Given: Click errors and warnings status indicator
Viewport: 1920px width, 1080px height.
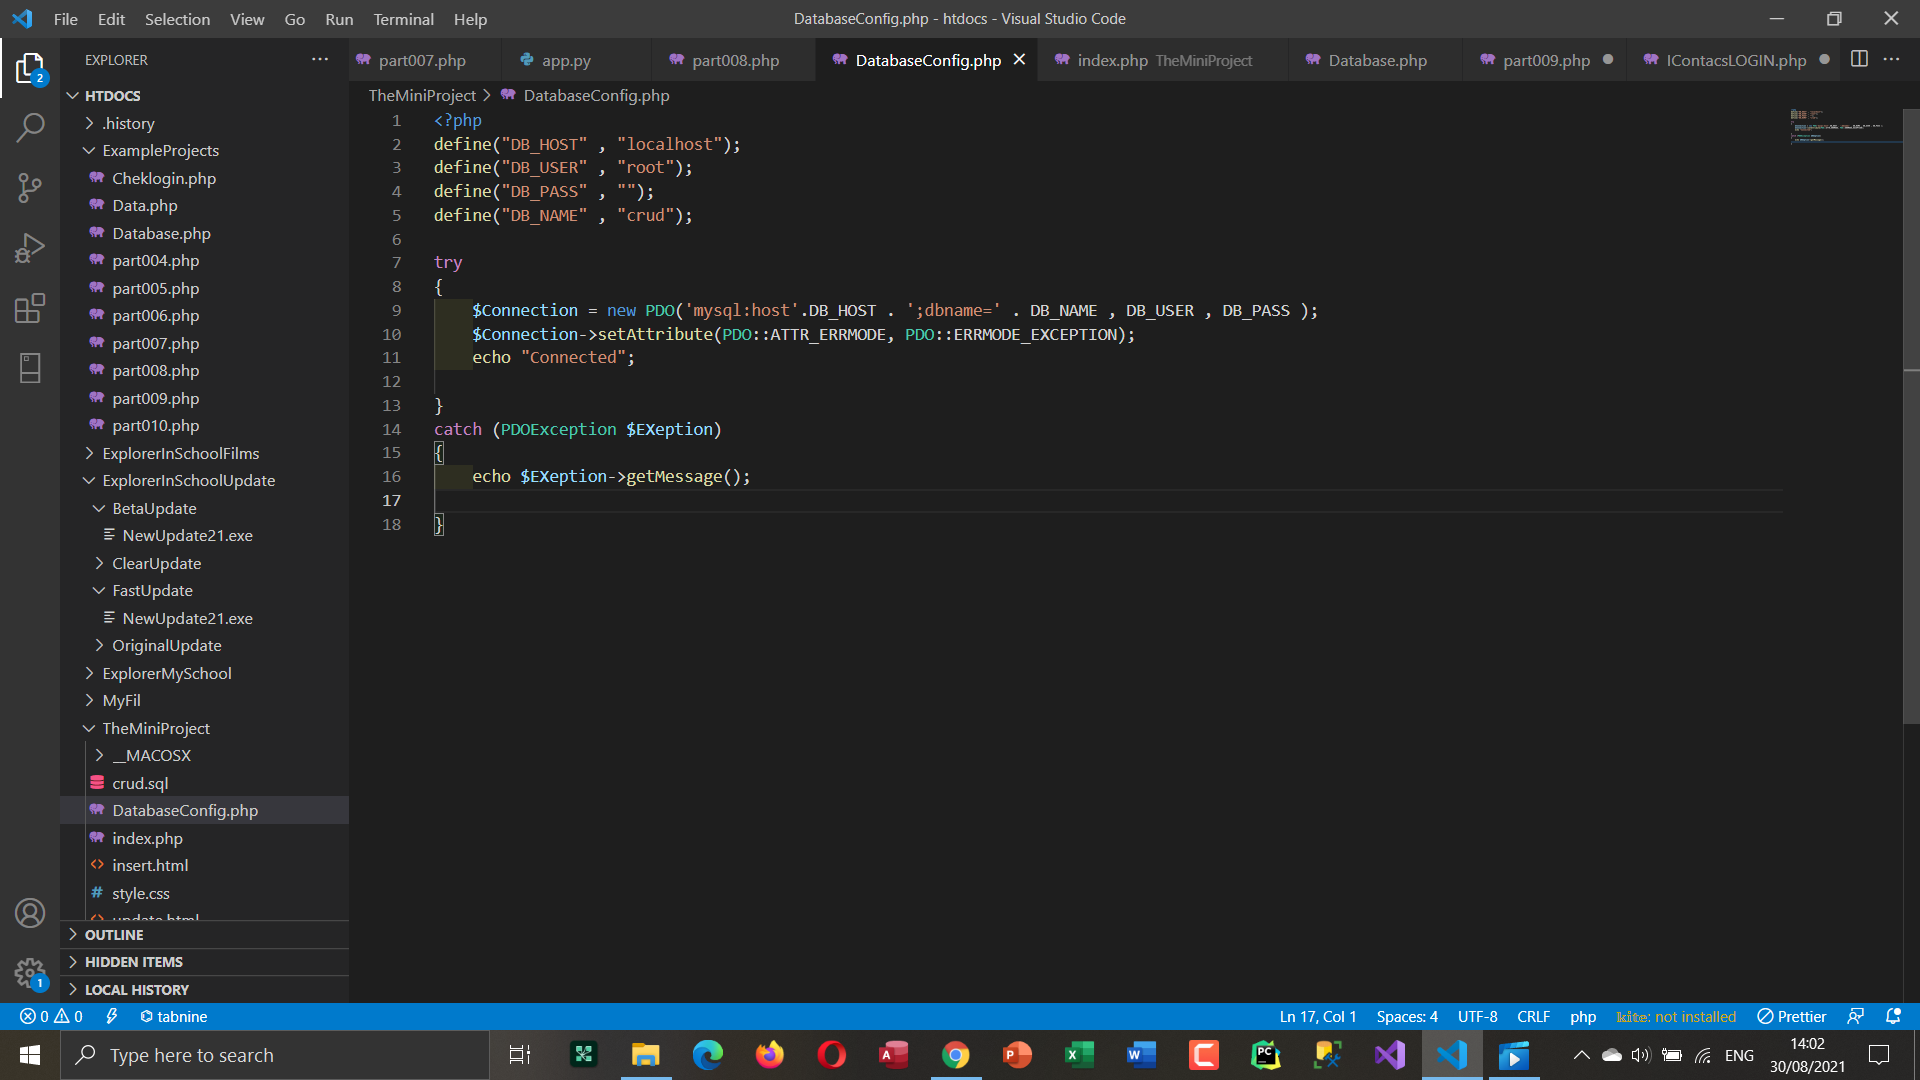Looking at the screenshot, I should point(52,1016).
